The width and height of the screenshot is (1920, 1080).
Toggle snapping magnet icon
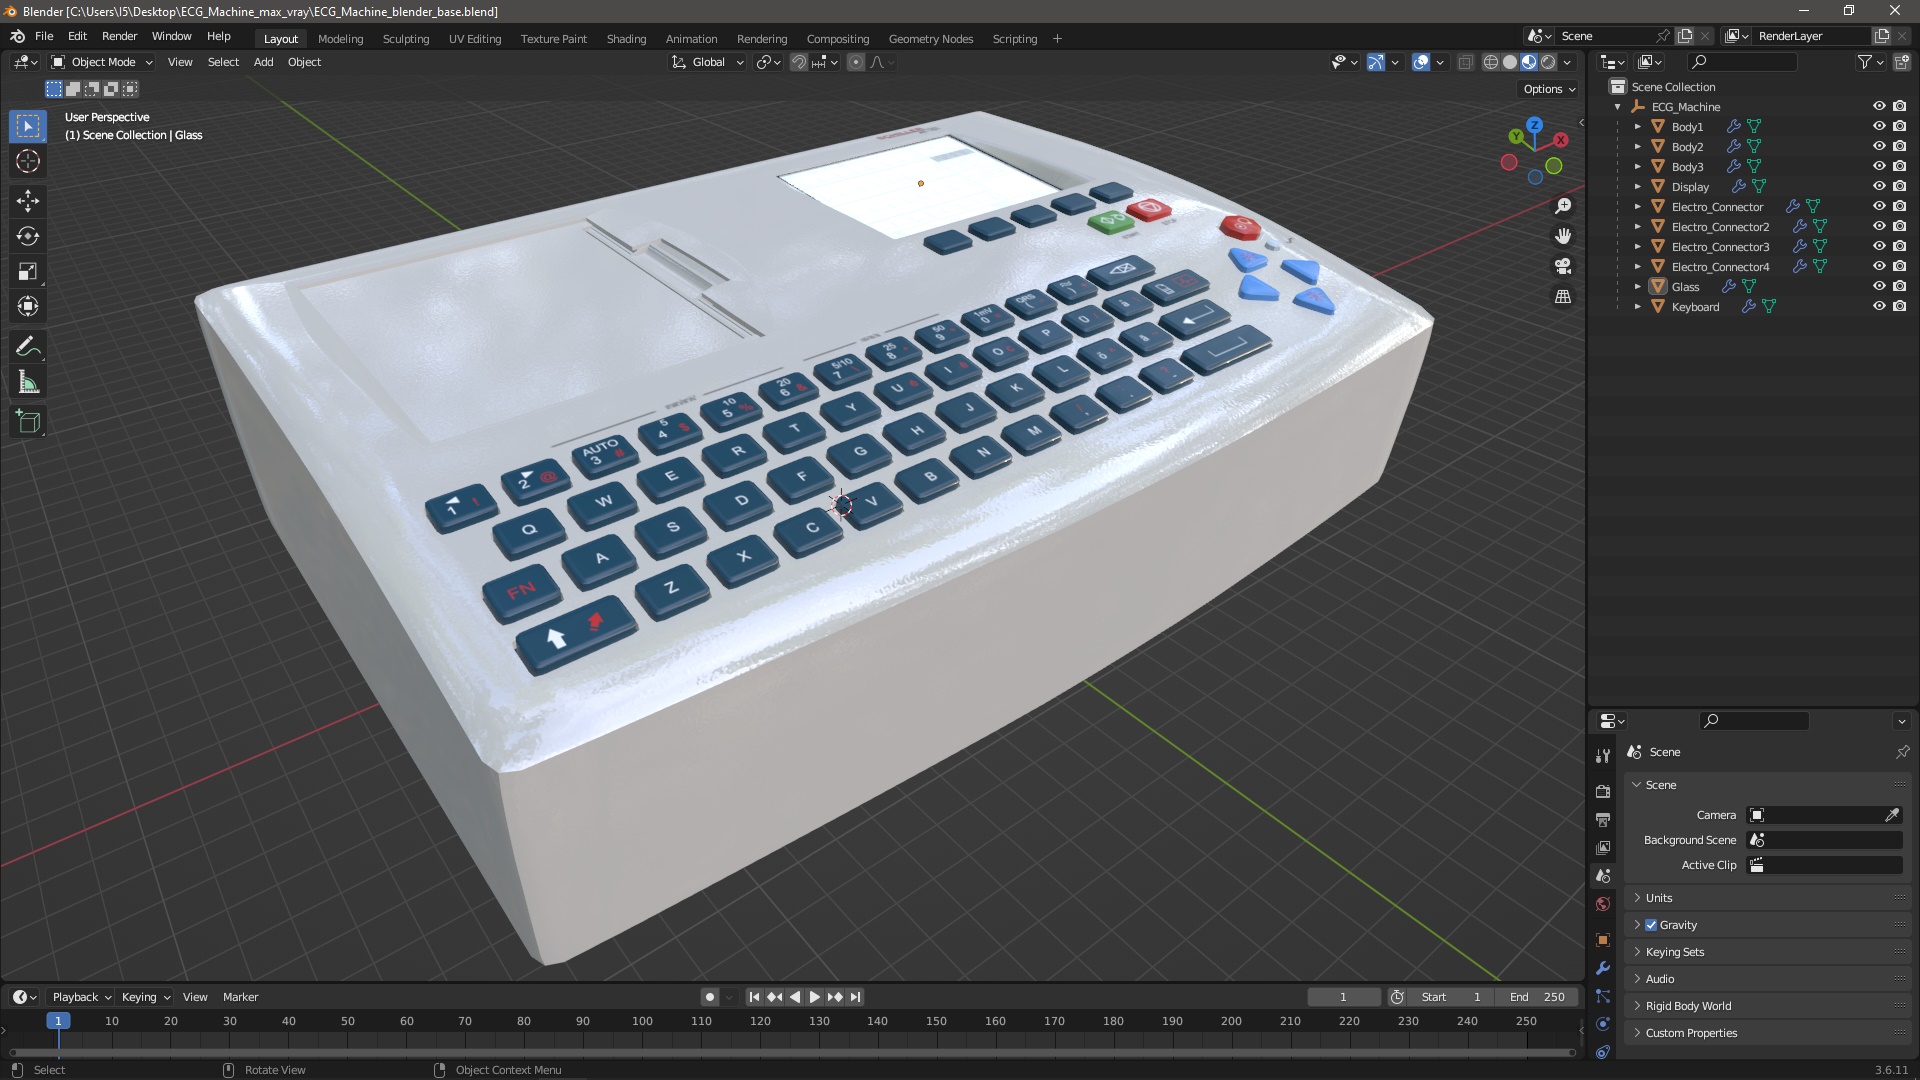[799, 62]
